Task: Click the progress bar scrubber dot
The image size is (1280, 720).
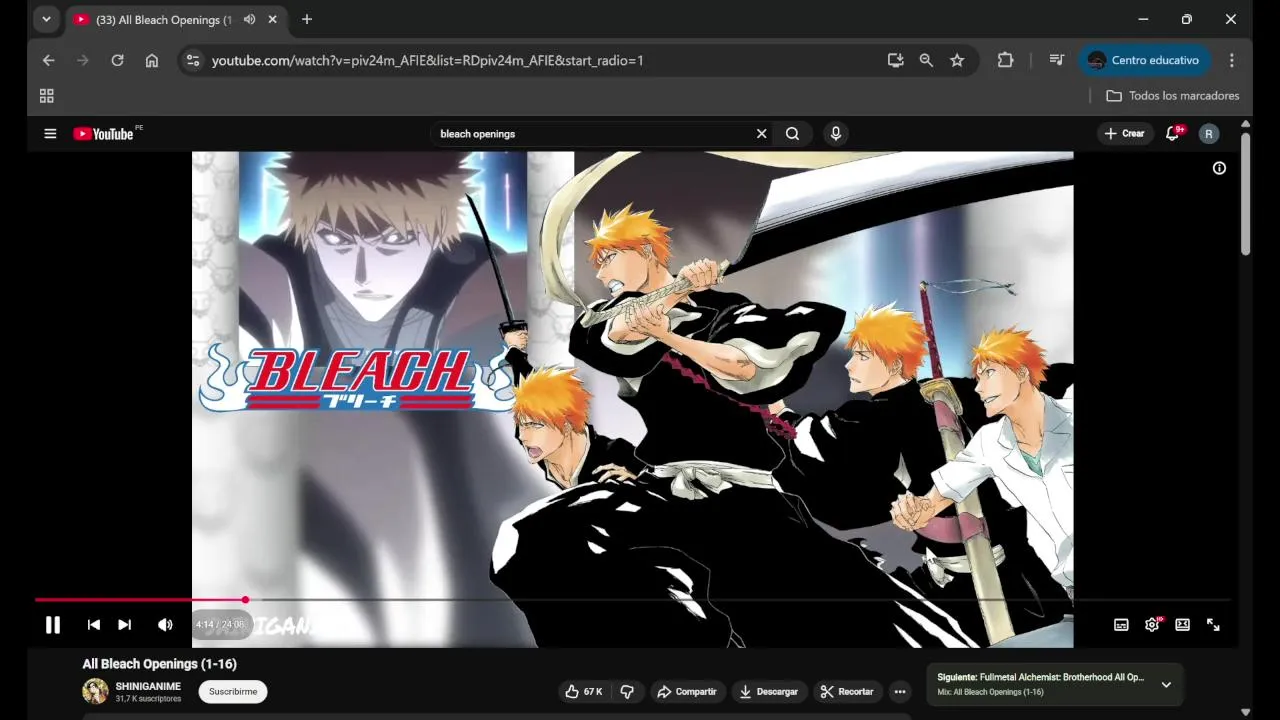Action: click(x=246, y=600)
